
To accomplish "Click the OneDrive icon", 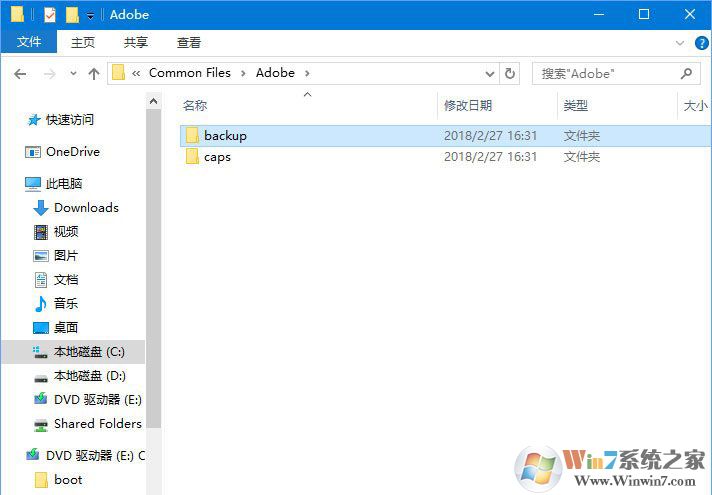I will pos(33,152).
